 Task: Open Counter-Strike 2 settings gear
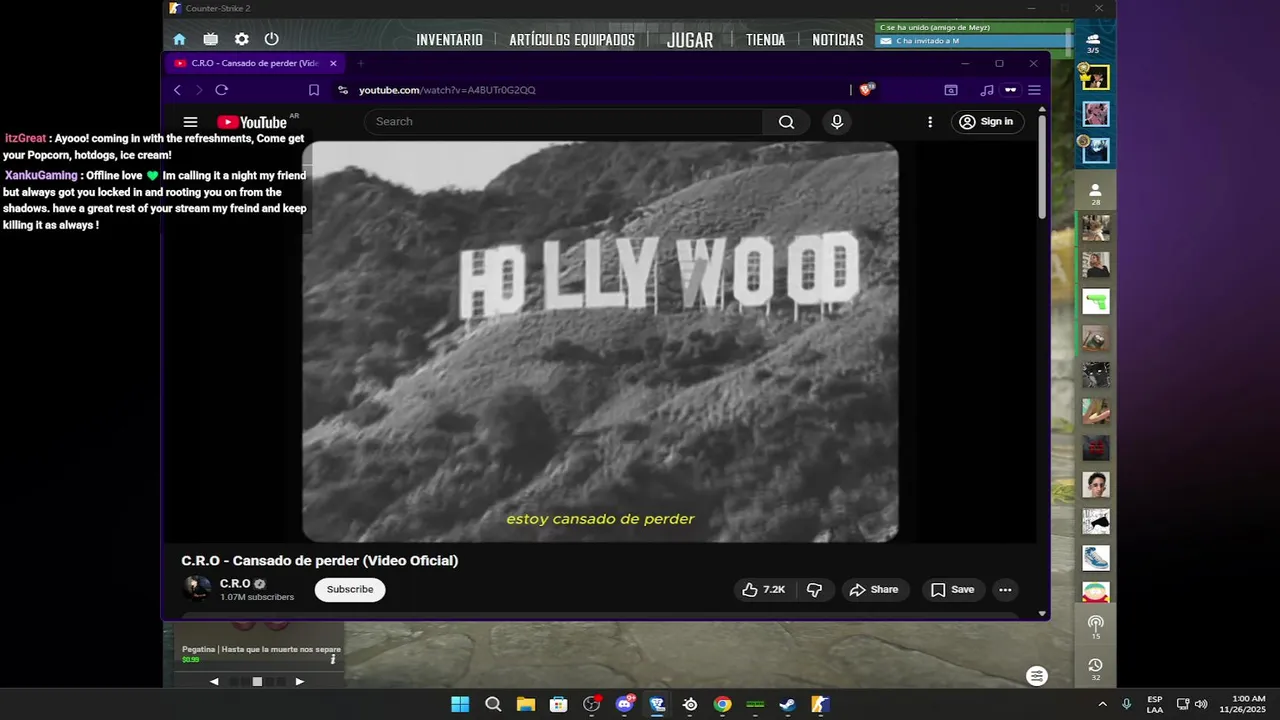tap(242, 39)
